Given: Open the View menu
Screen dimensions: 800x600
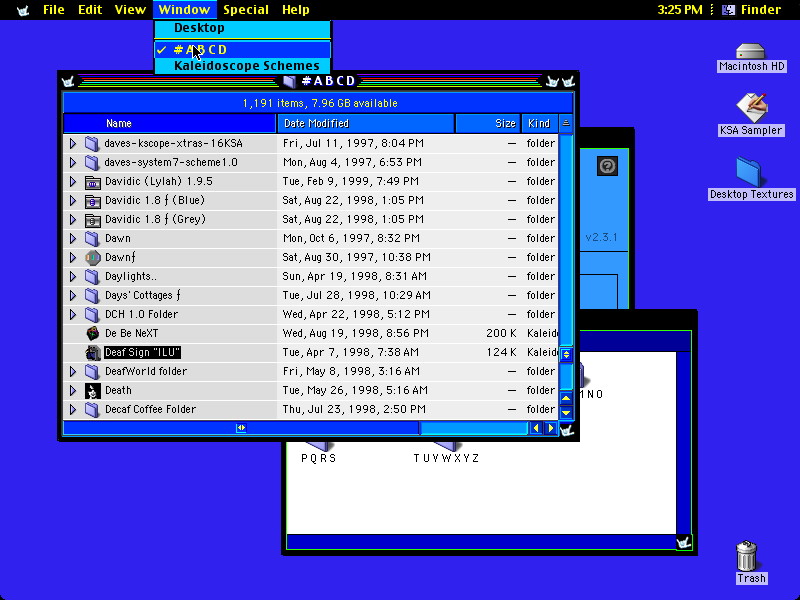Looking at the screenshot, I should (130, 10).
